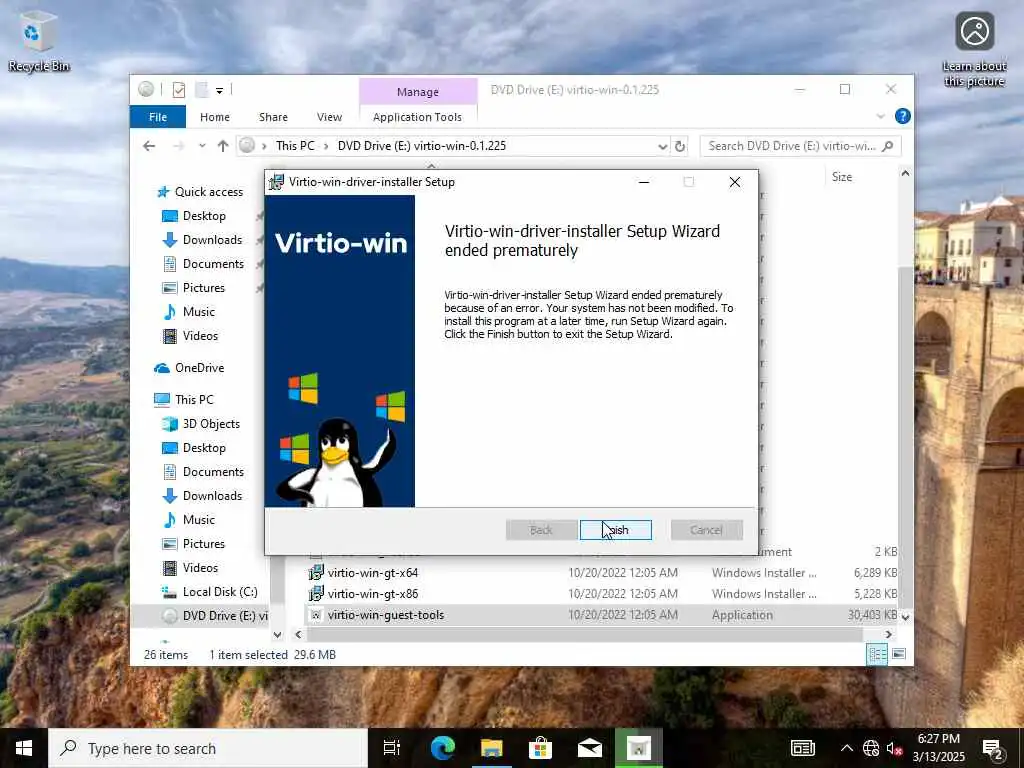Open the Application Tools tab
The image size is (1024, 768).
(417, 117)
